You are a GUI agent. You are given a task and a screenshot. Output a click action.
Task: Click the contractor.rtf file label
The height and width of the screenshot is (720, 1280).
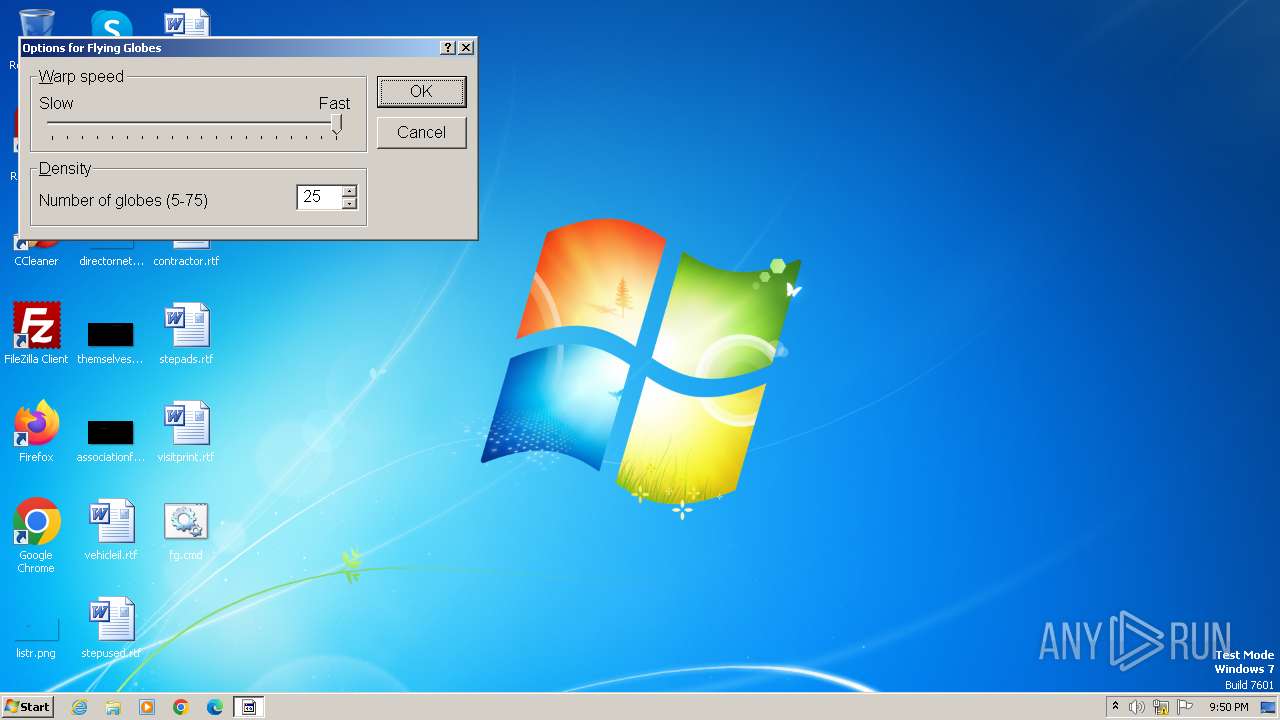point(186,261)
